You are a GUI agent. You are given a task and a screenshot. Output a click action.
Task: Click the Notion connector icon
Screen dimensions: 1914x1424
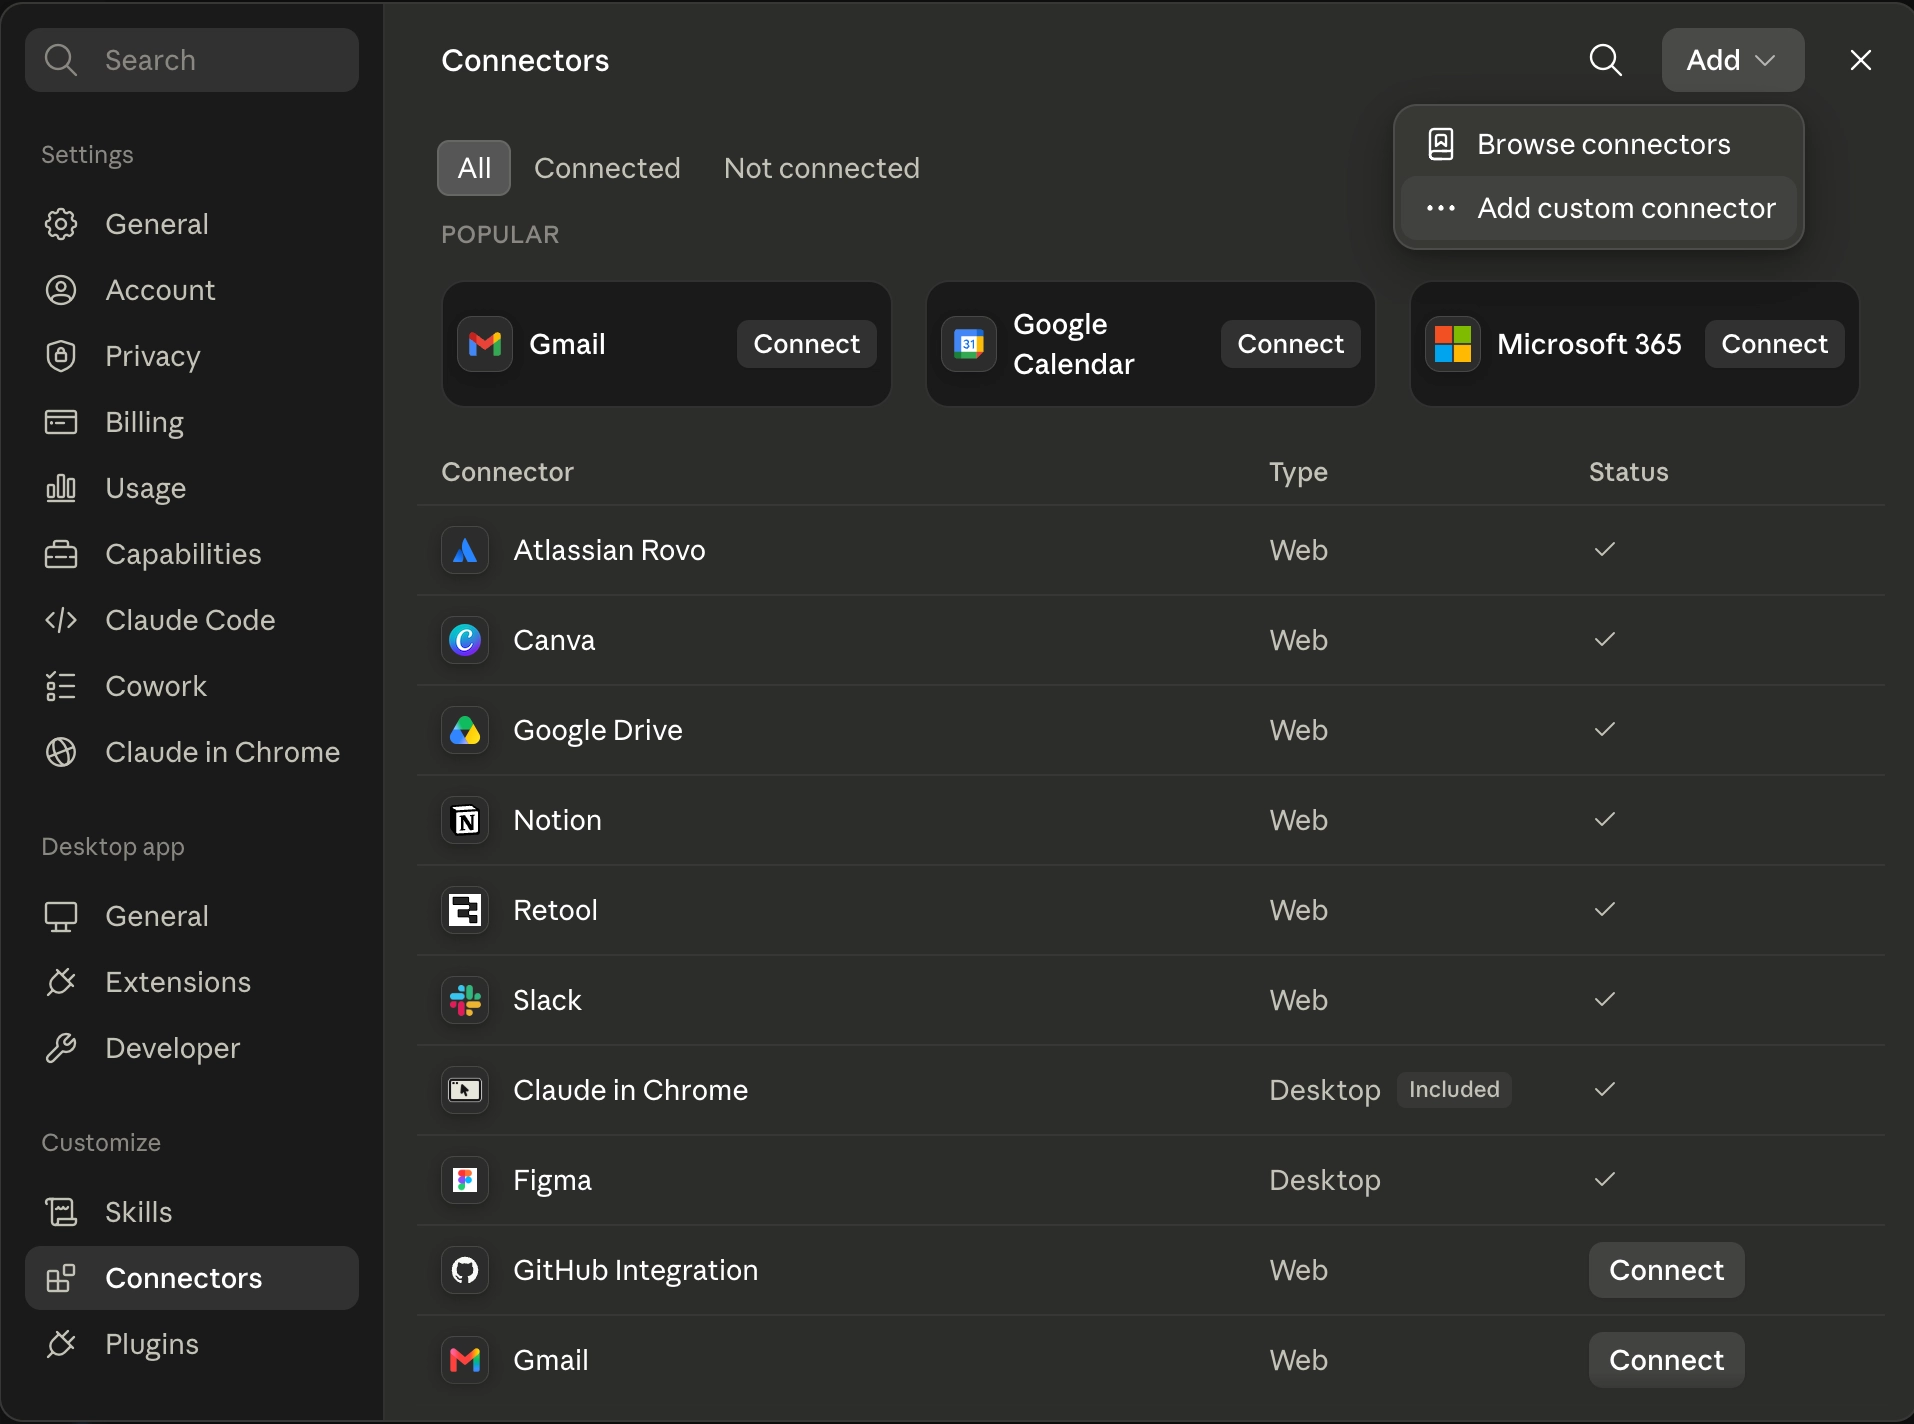click(x=465, y=820)
